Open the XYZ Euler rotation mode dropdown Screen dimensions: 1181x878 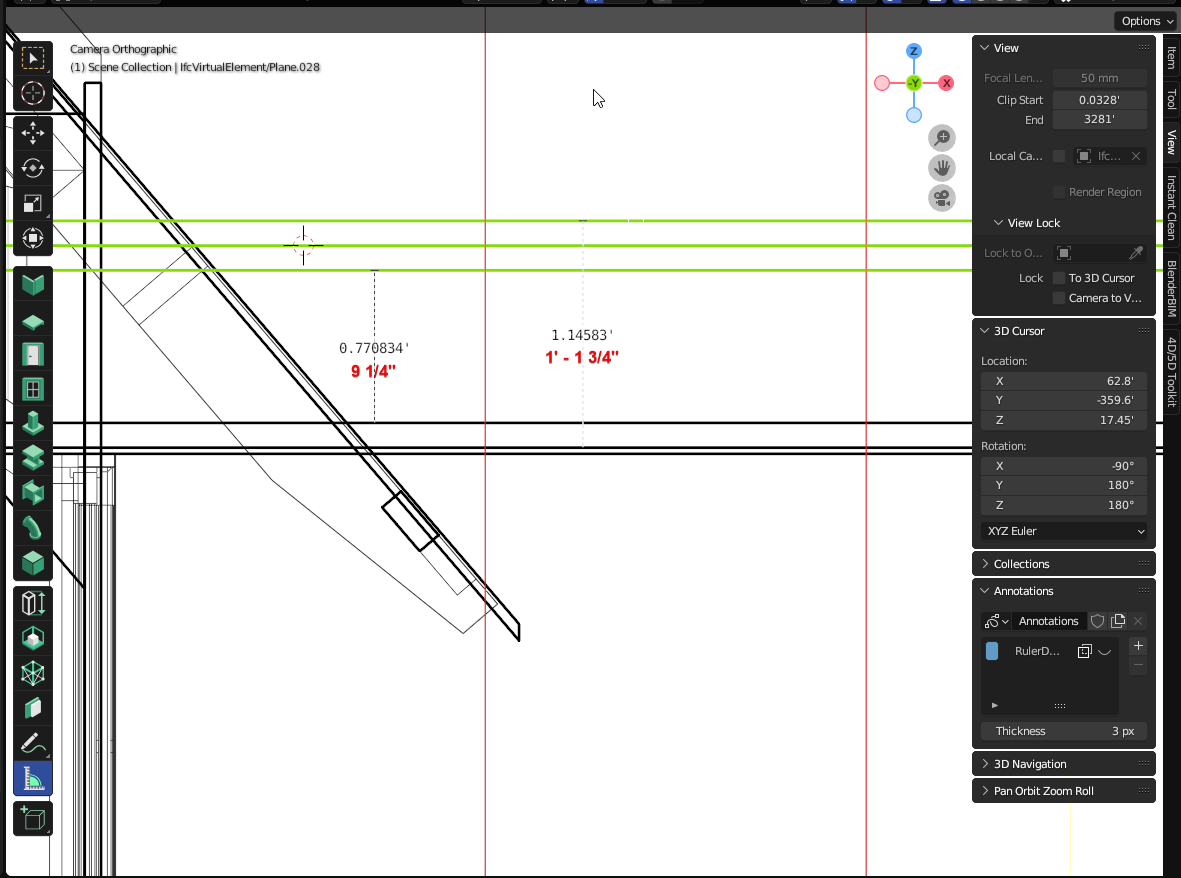(x=1064, y=531)
